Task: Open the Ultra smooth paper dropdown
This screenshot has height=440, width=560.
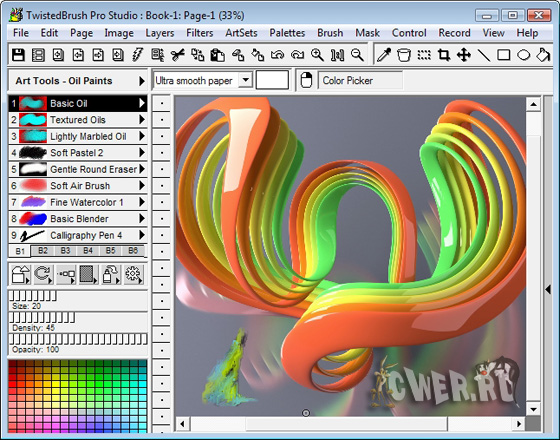Action: 246,80
